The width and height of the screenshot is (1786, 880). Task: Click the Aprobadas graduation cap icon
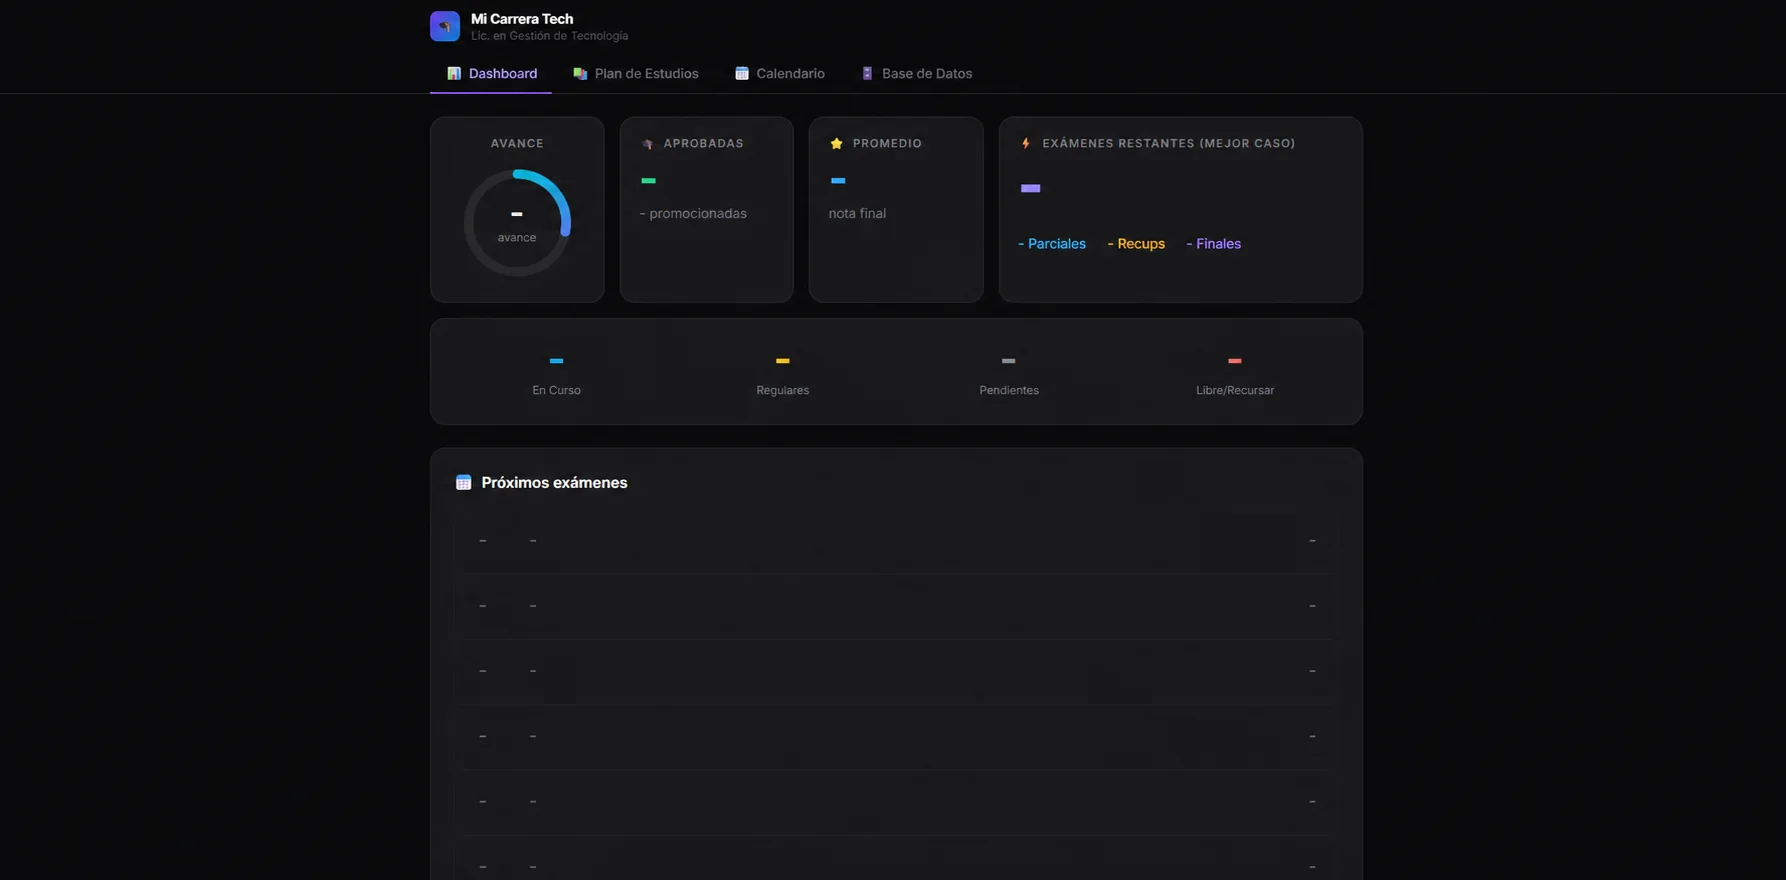[x=647, y=144]
